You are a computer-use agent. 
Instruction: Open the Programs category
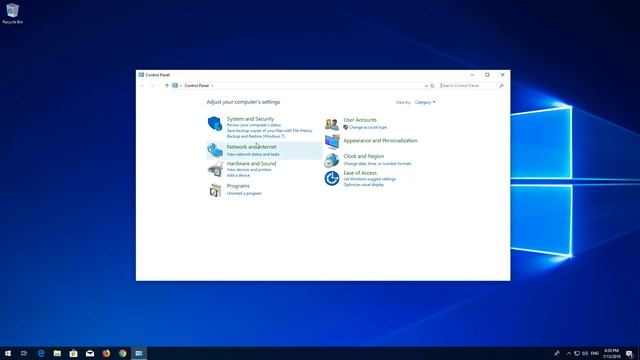click(238, 186)
